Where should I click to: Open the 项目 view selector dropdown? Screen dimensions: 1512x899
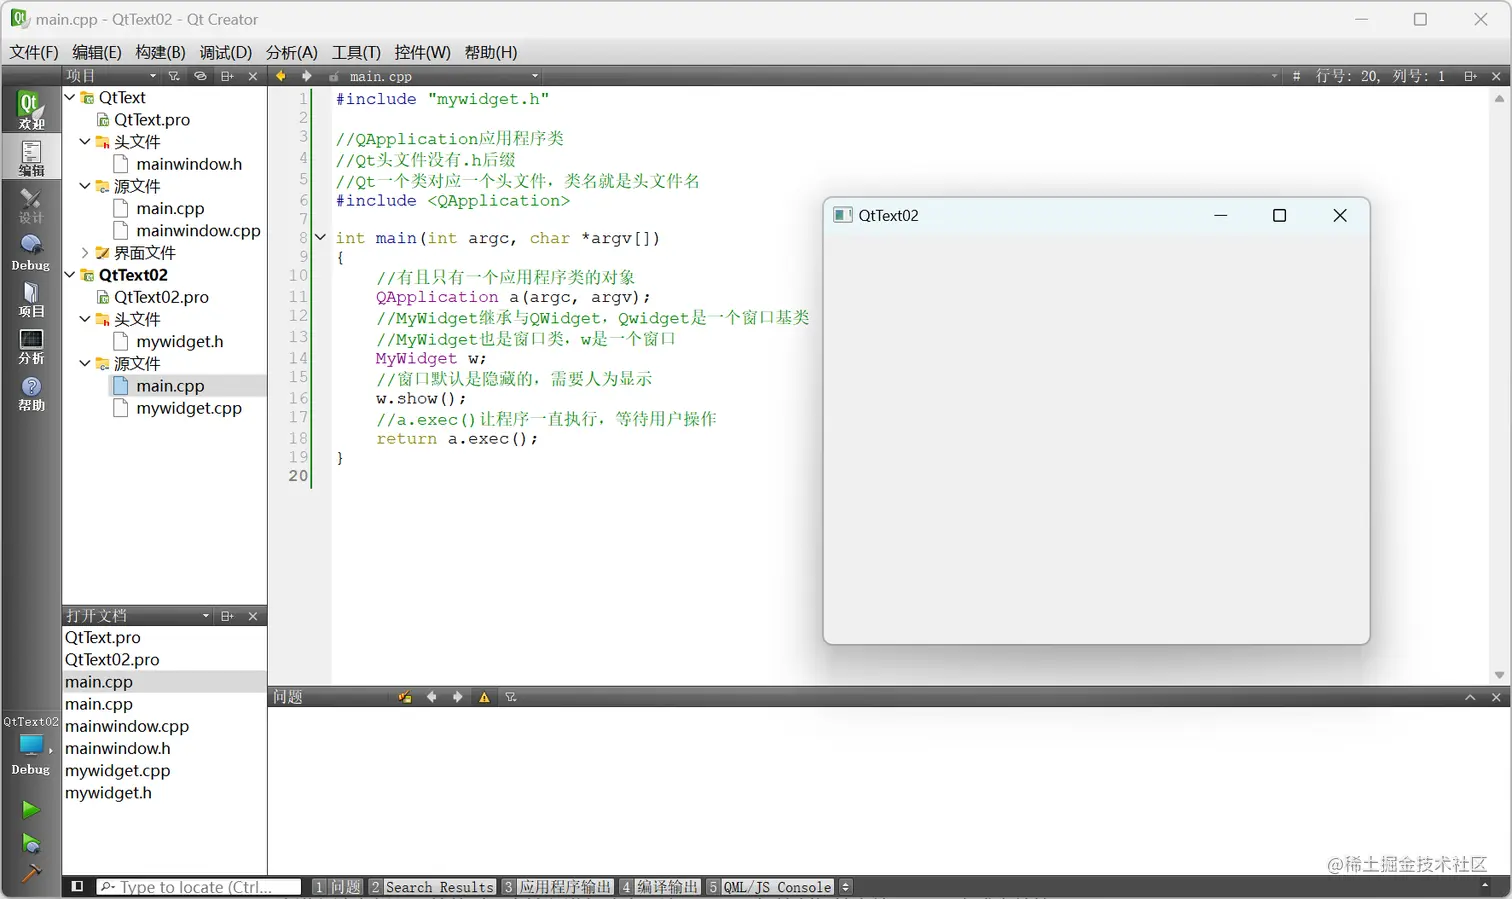112,76
